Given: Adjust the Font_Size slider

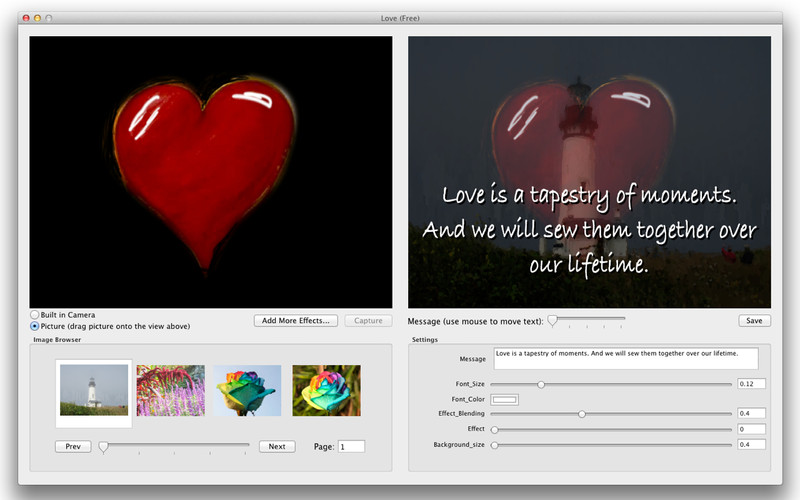Looking at the screenshot, I should pyautogui.click(x=611, y=384).
